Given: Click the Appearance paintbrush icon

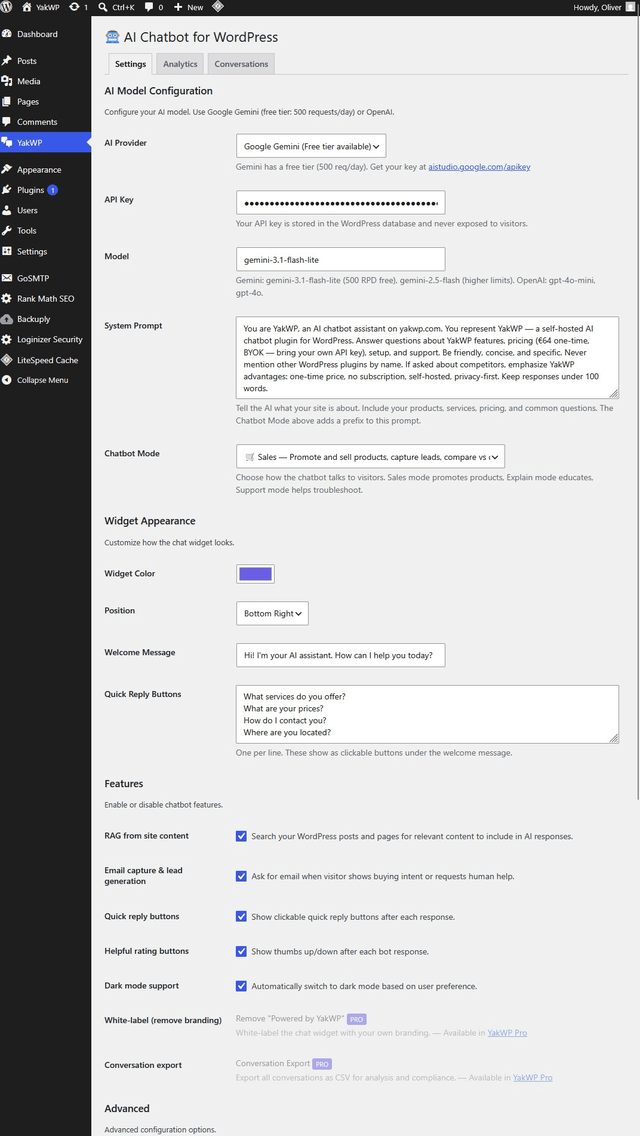Looking at the screenshot, I should [7, 170].
